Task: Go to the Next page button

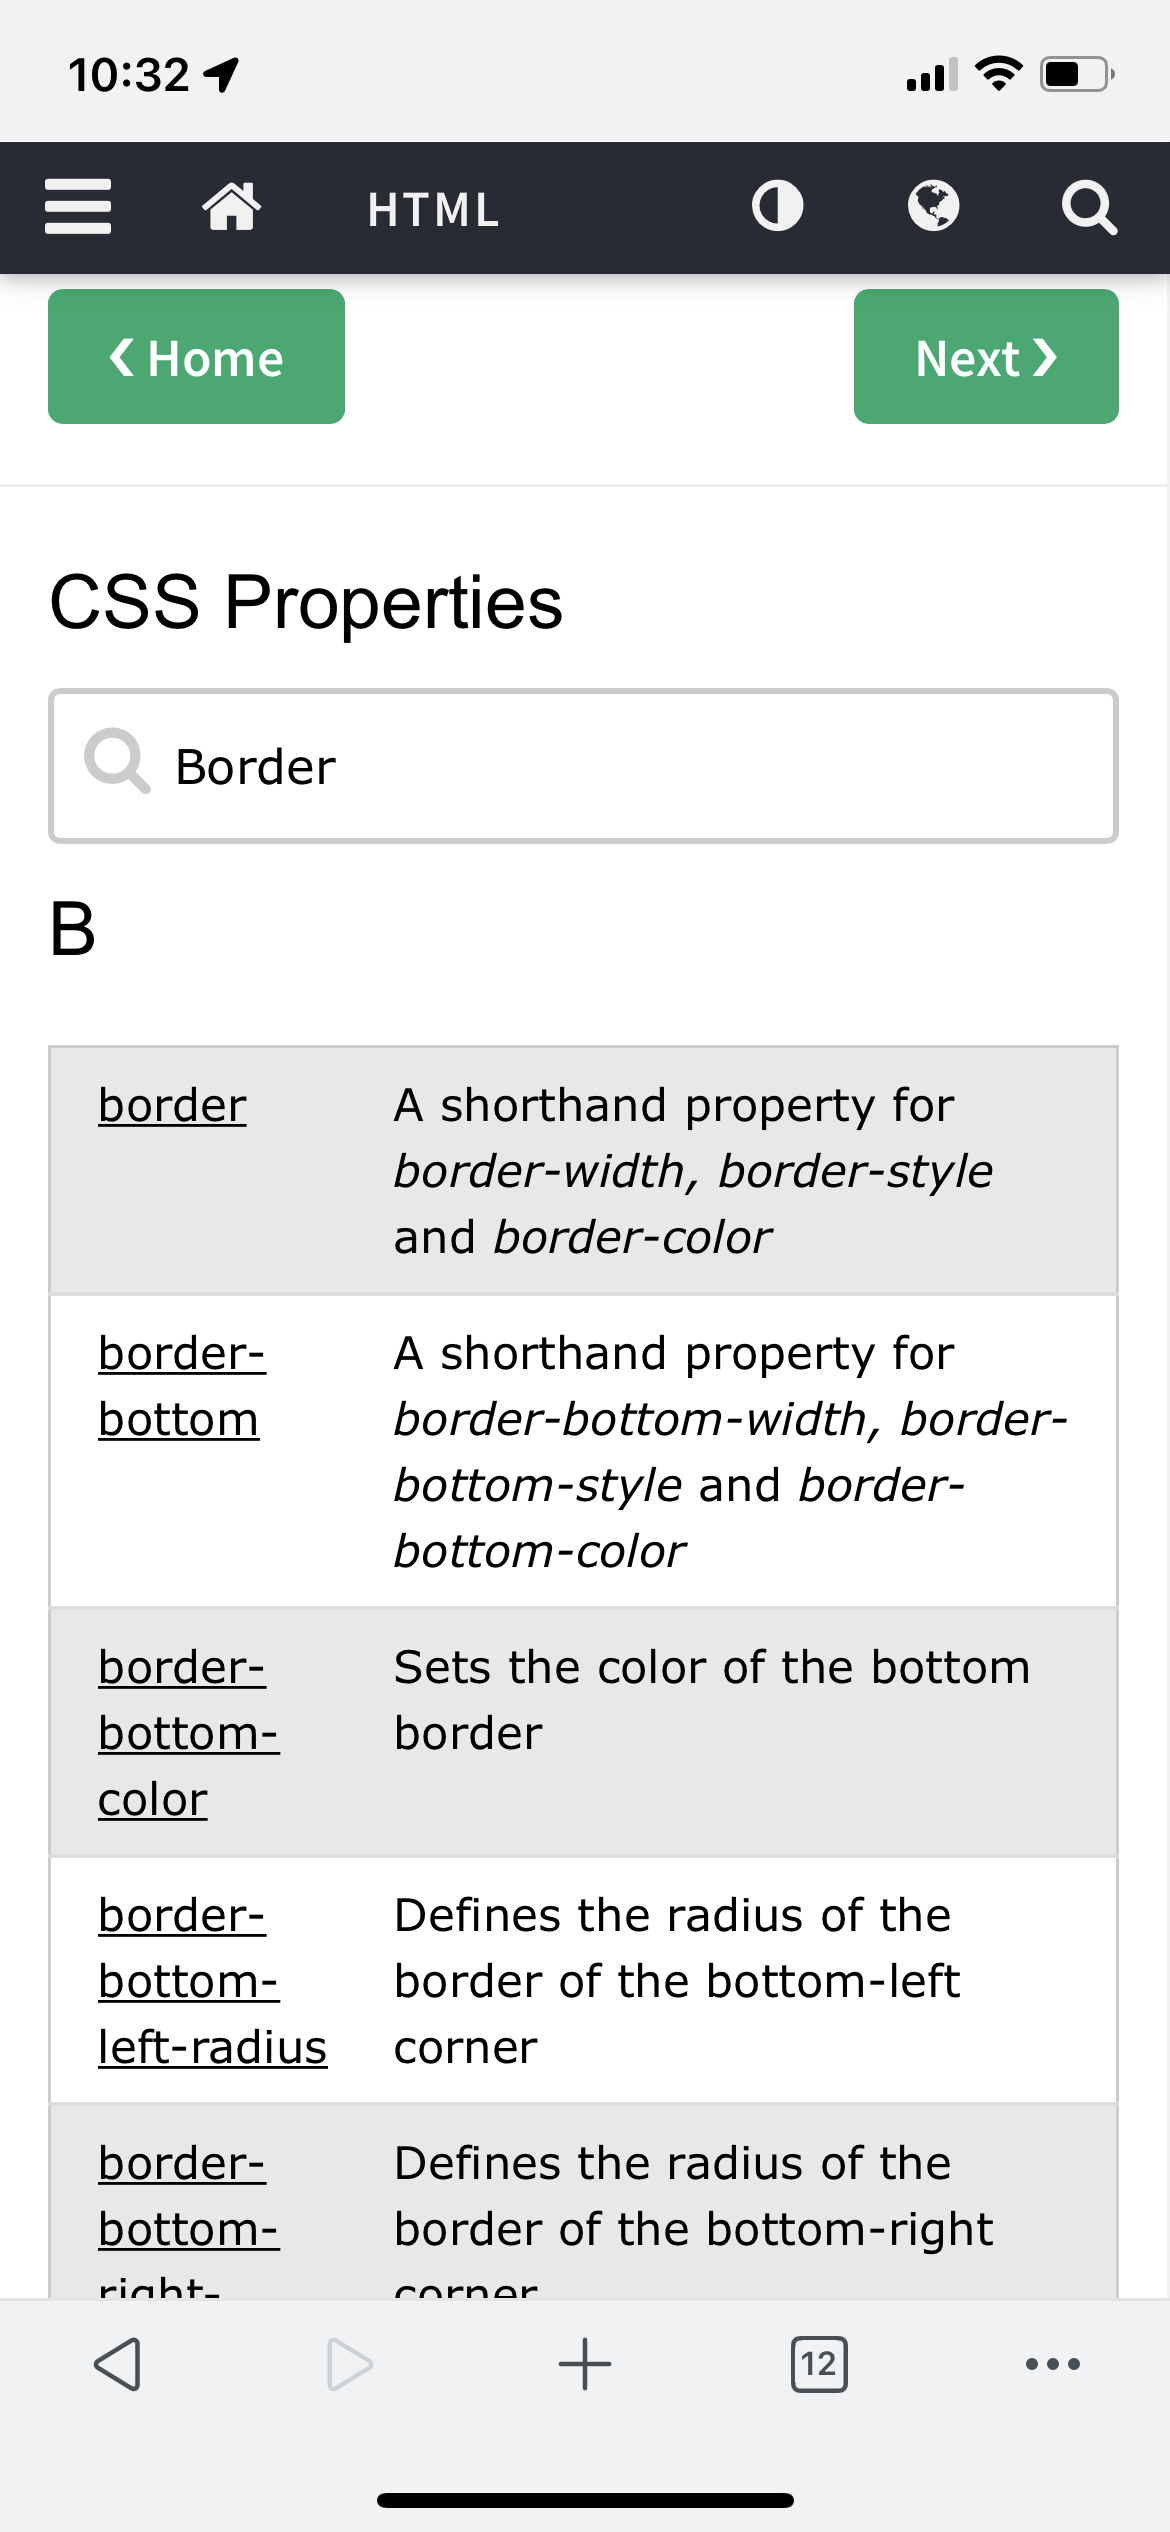Action: coord(986,357)
